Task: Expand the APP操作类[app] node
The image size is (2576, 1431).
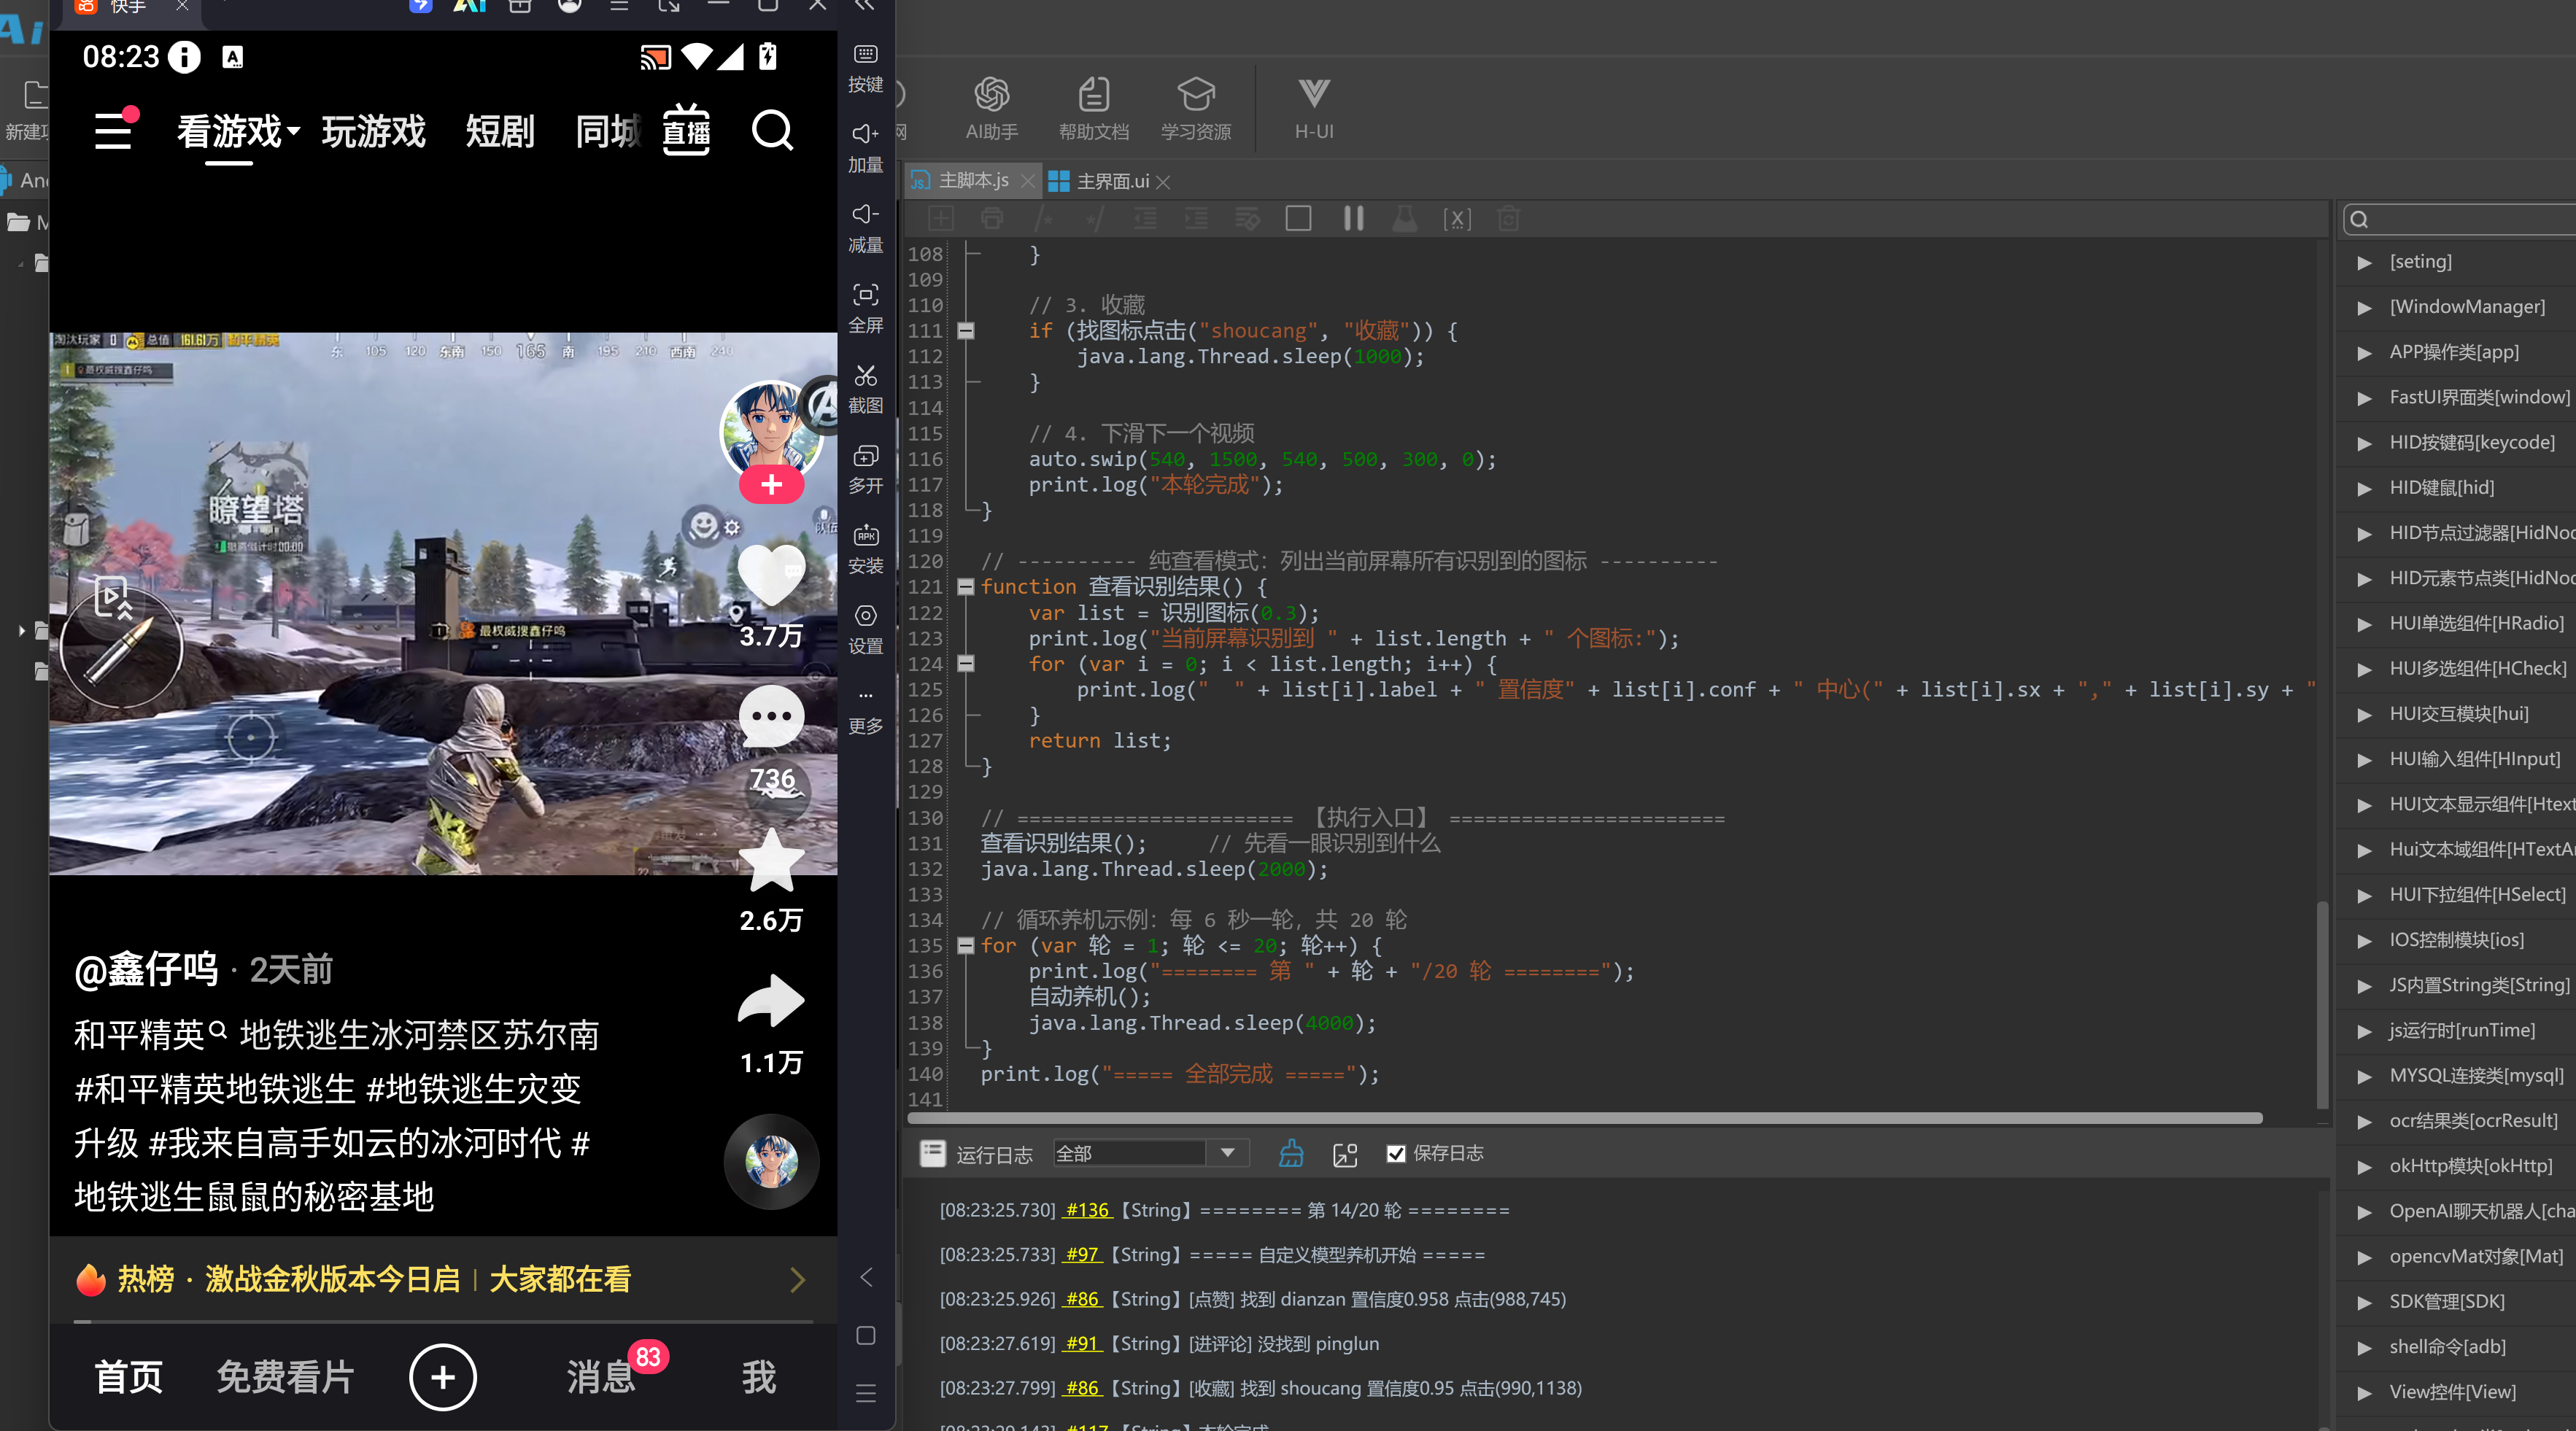Action: pos(2364,352)
